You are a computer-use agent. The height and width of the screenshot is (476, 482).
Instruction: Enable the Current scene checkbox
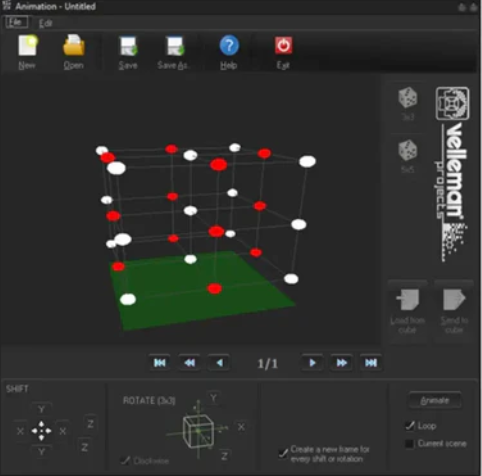pos(409,443)
